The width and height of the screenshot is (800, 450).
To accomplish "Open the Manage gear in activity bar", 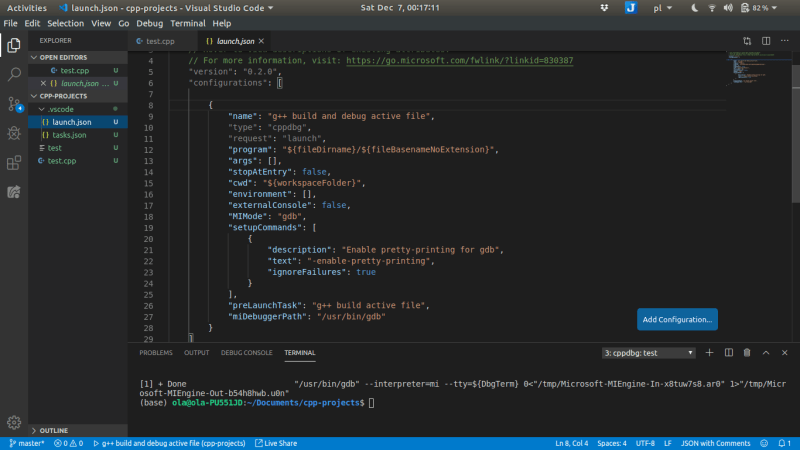I will [14, 422].
